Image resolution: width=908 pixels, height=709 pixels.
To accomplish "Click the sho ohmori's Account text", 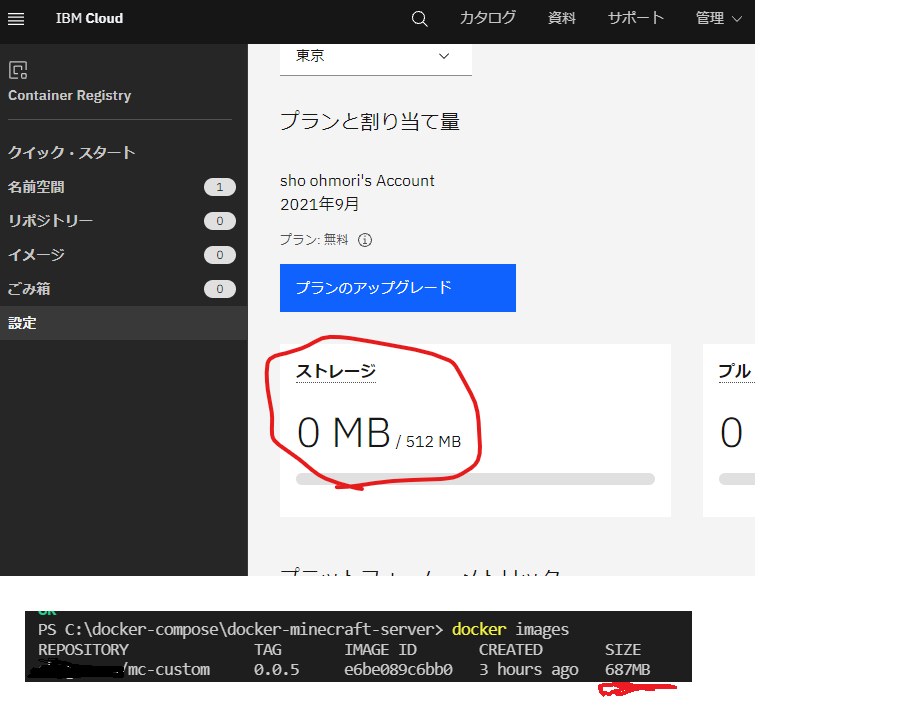I will point(357,181).
